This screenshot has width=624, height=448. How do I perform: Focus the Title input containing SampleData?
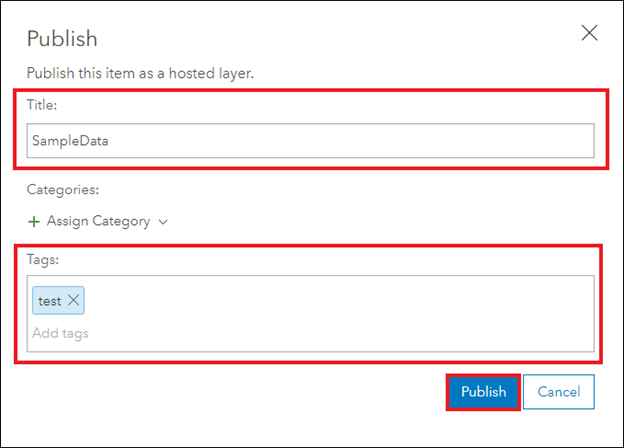[x=310, y=140]
